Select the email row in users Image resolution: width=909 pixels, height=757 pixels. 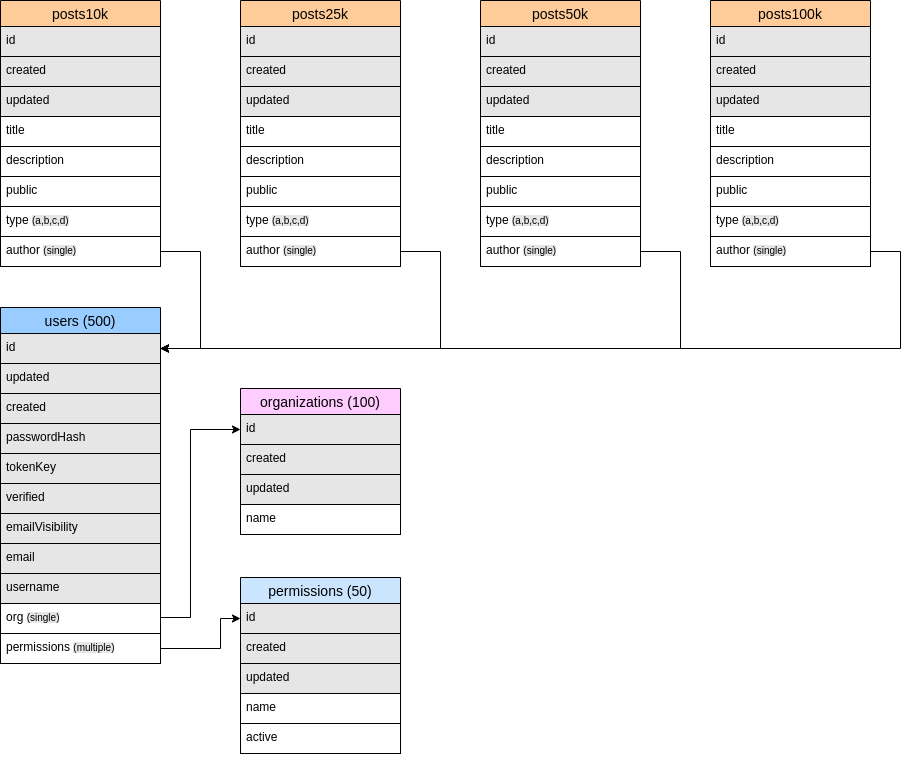pos(81,558)
